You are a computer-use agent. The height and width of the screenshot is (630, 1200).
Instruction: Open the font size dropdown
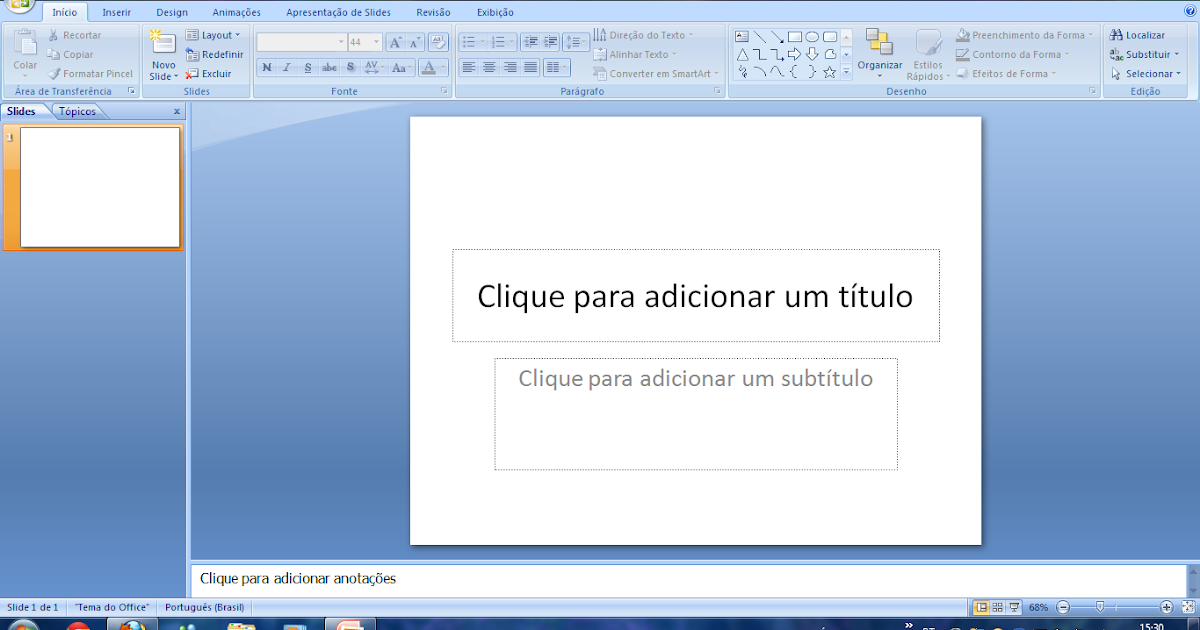tap(377, 41)
